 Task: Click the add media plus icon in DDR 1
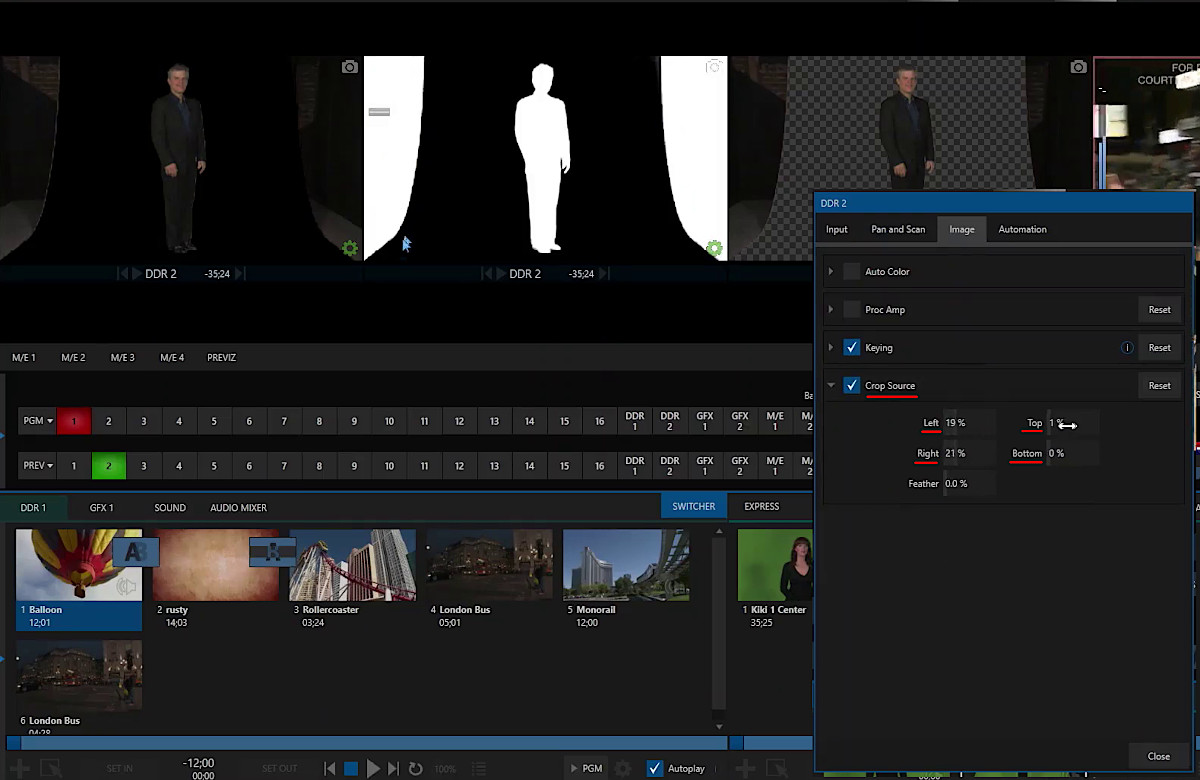coord(20,768)
